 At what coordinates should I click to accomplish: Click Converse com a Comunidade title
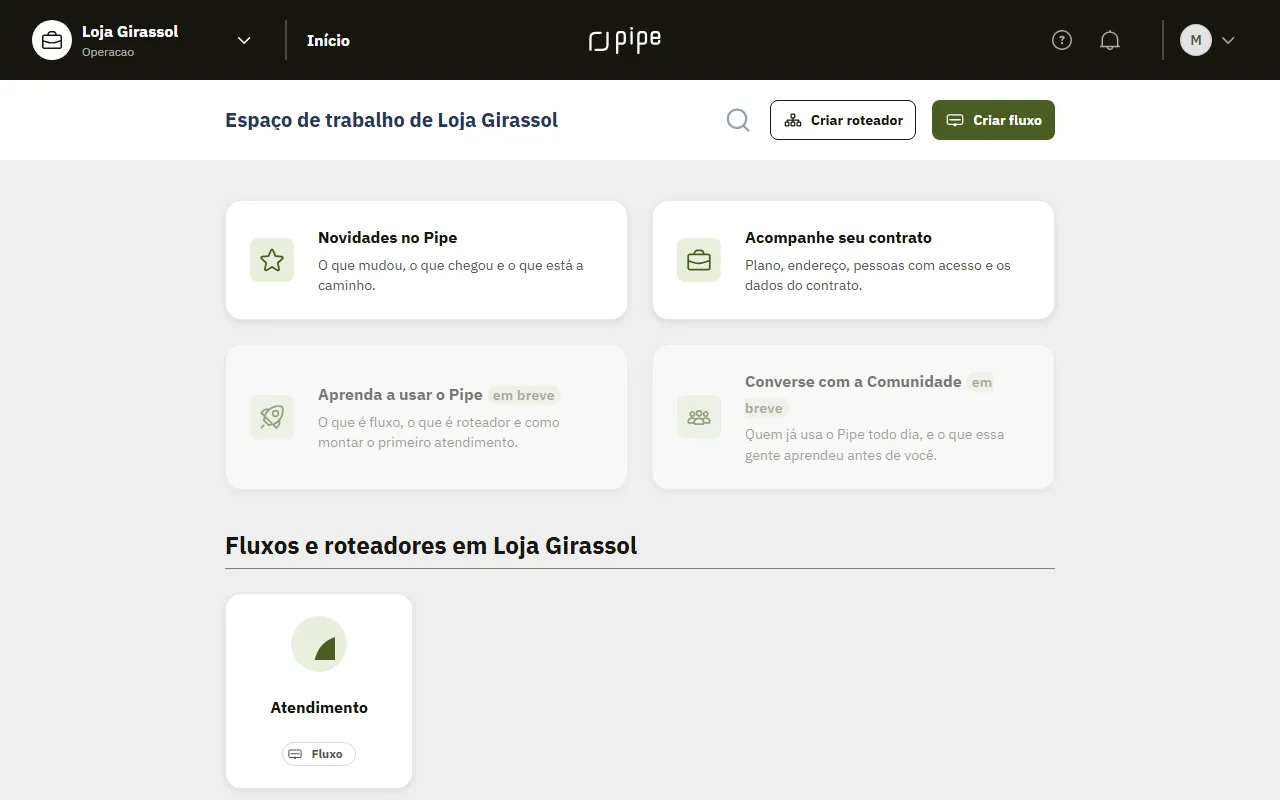pos(853,382)
